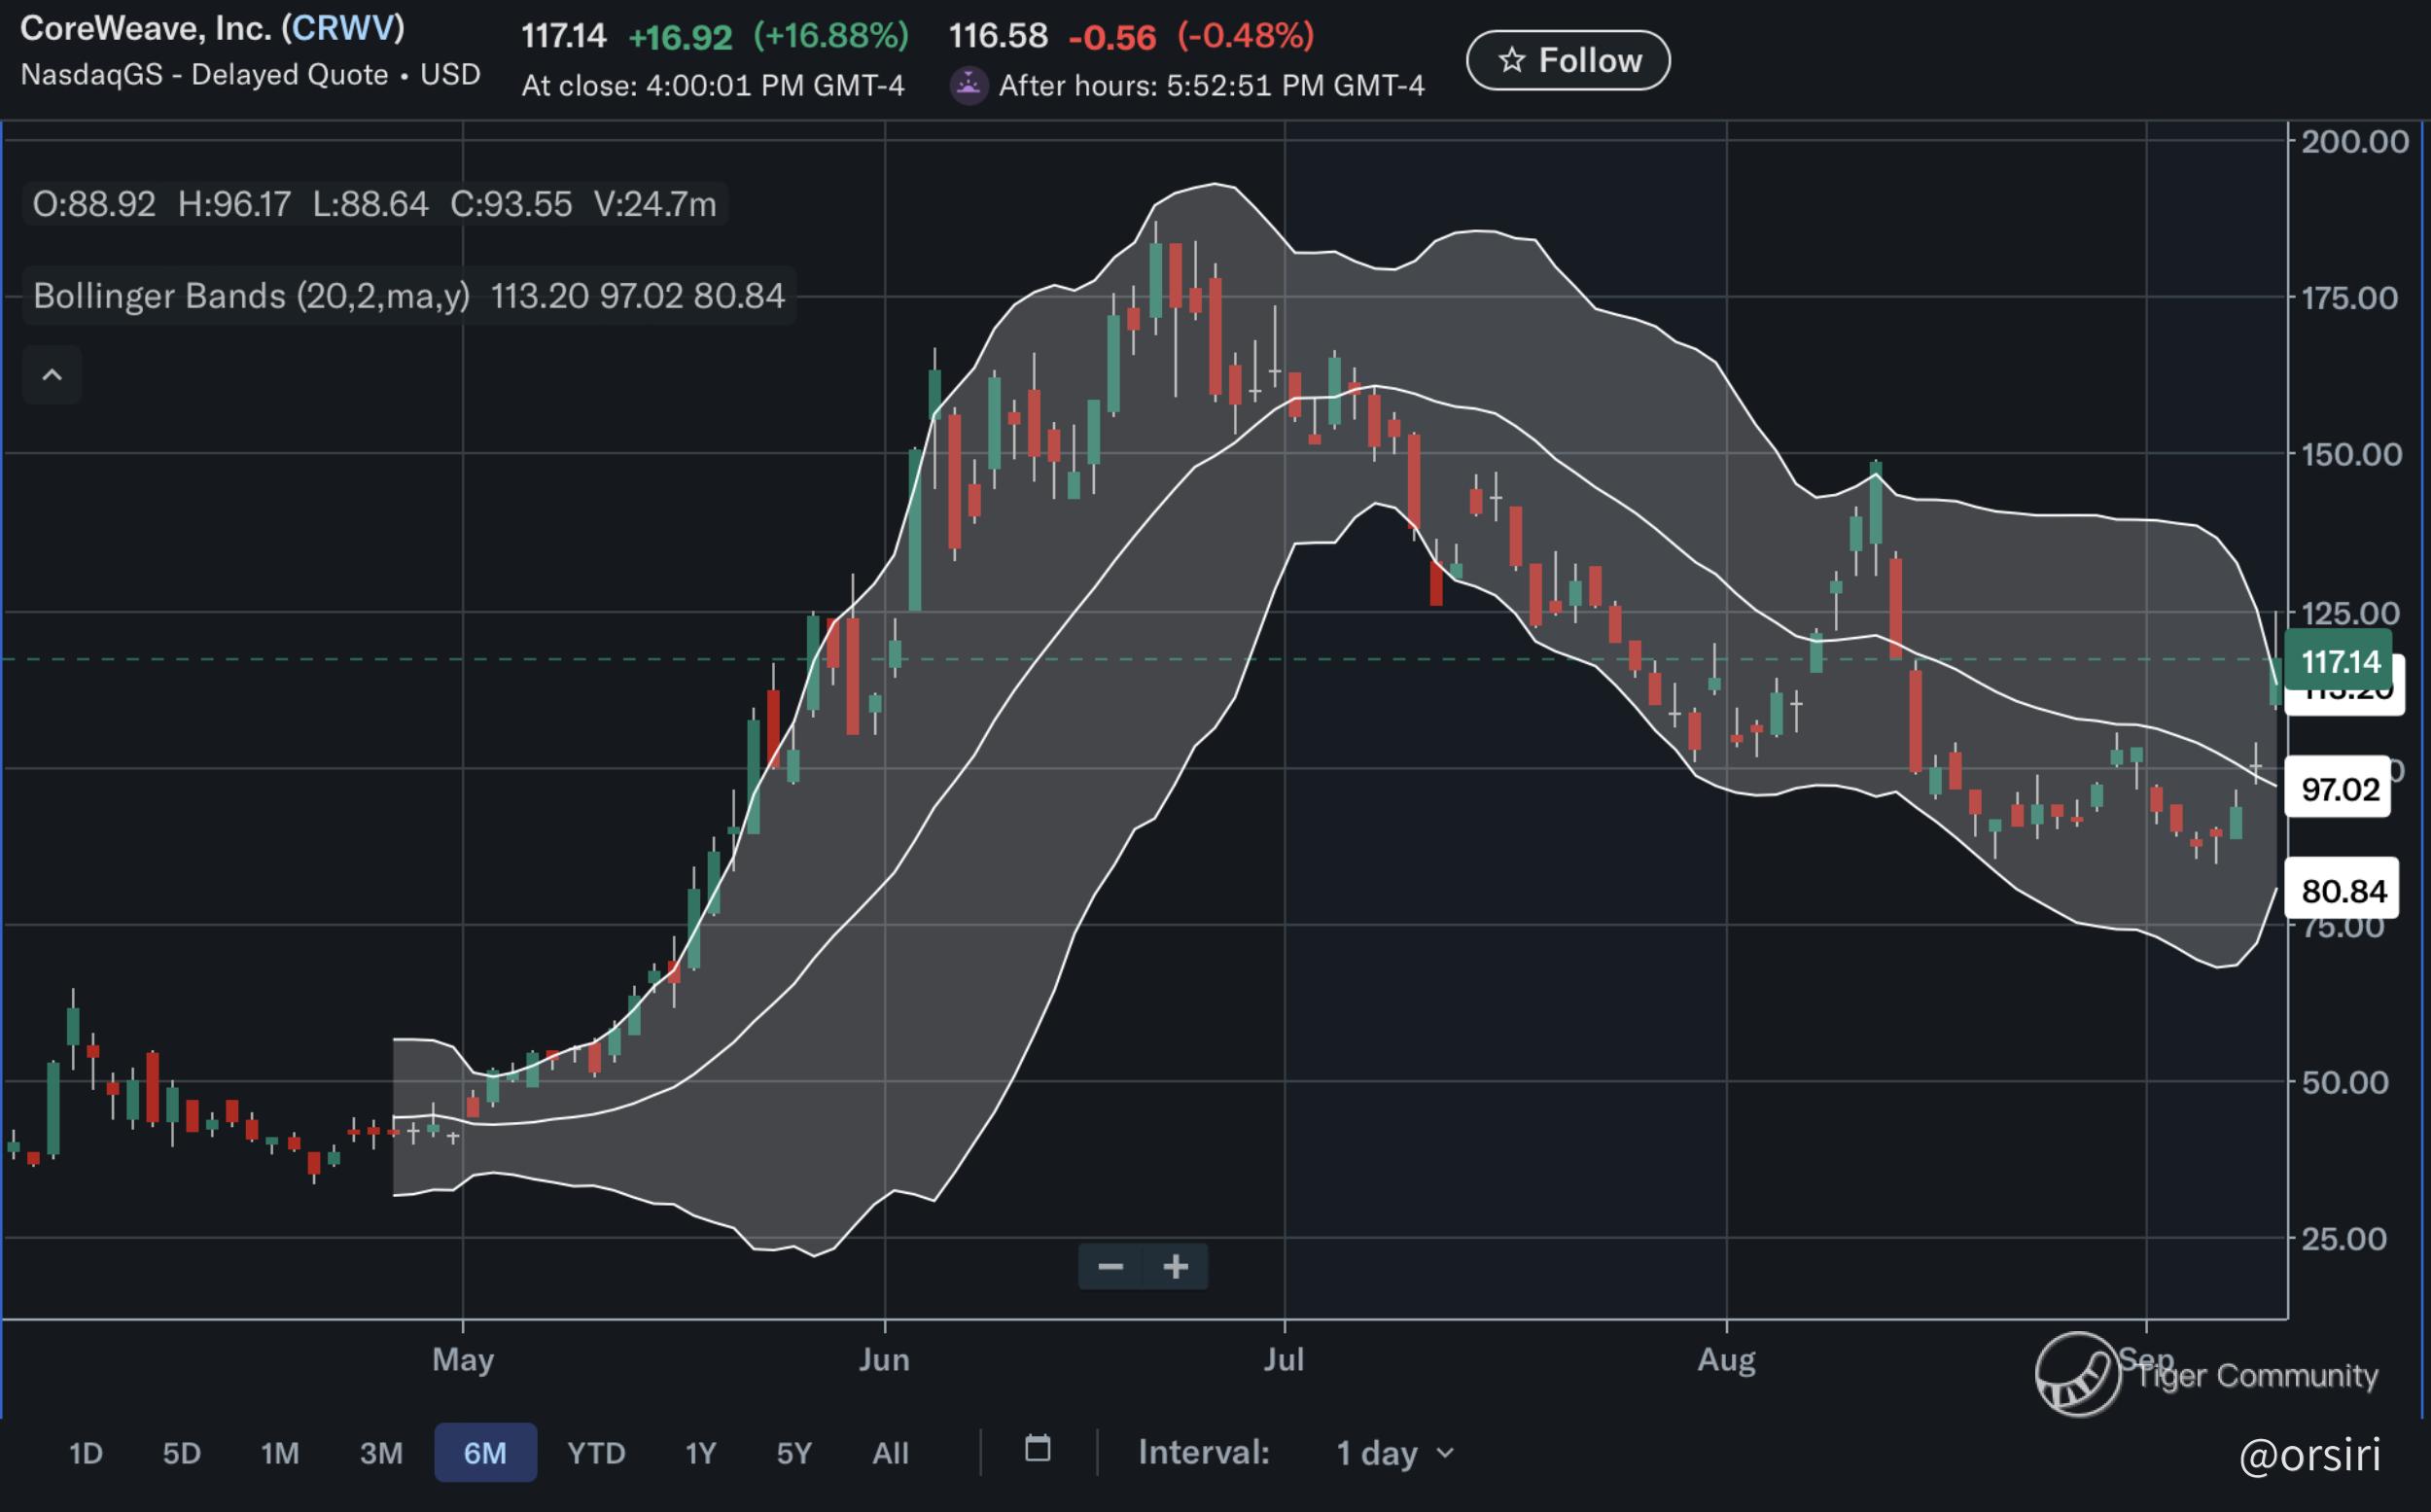Click the Tiger Community logo
The image size is (2431, 1512).
tap(2078, 1375)
